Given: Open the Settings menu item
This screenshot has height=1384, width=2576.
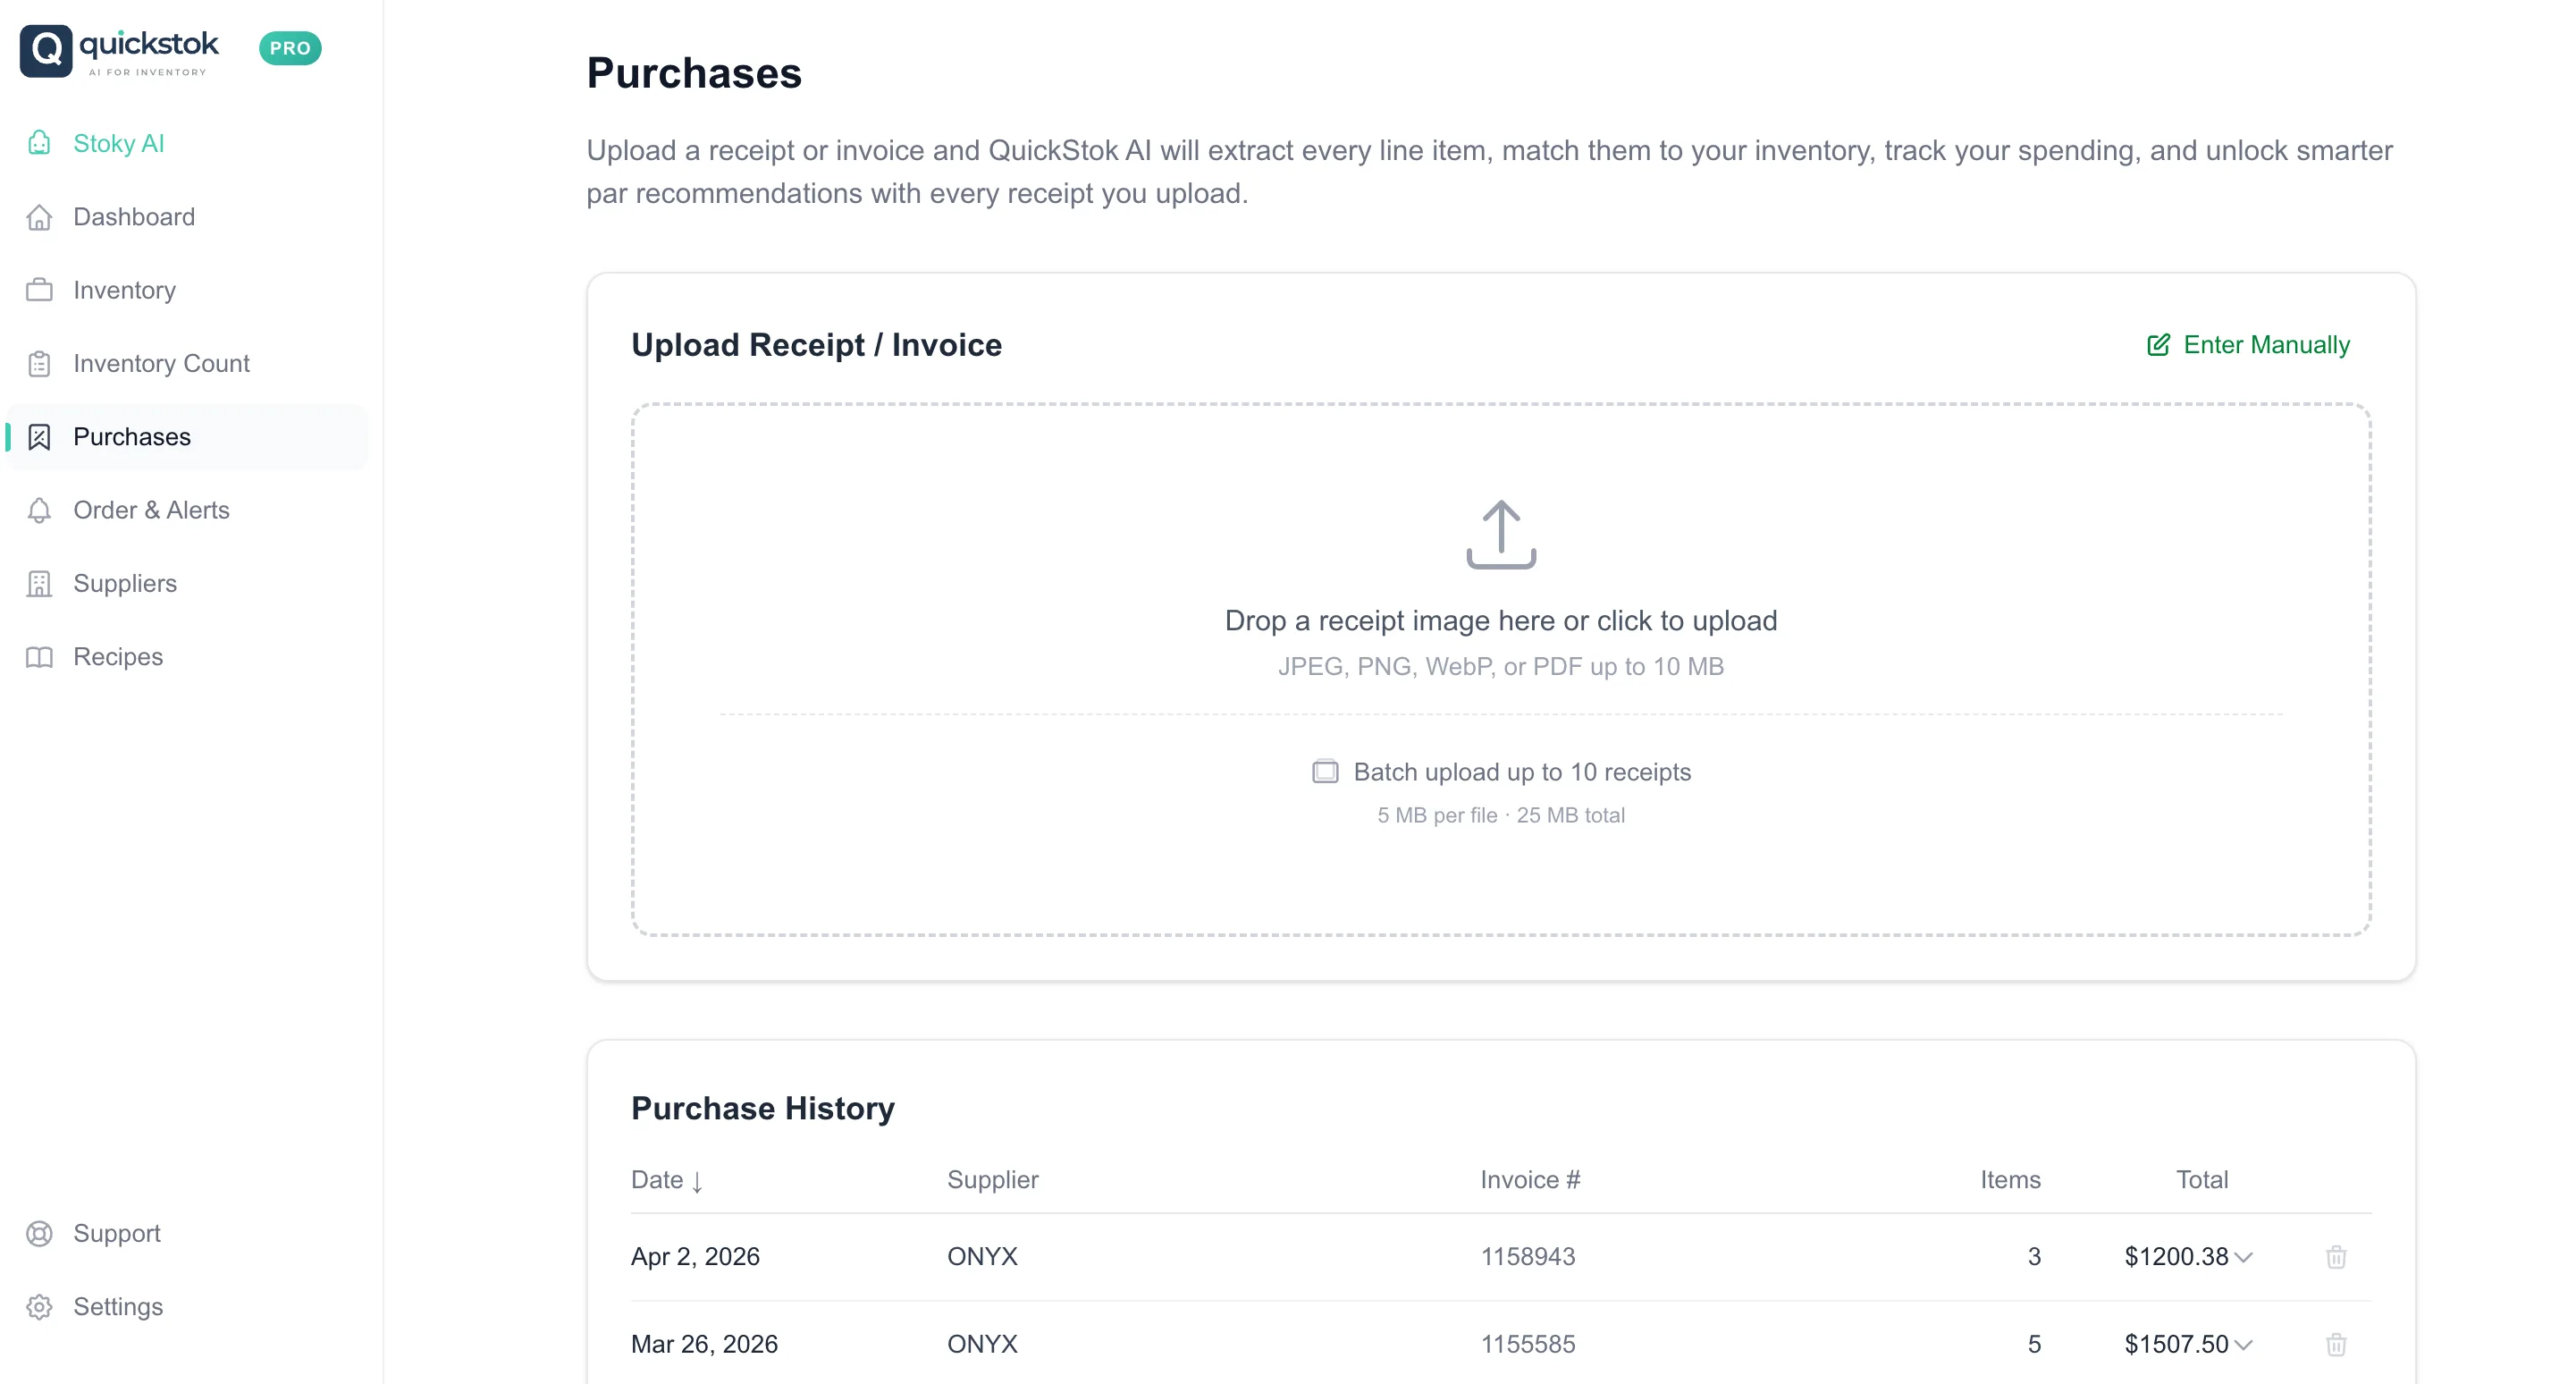Looking at the screenshot, I should [118, 1306].
